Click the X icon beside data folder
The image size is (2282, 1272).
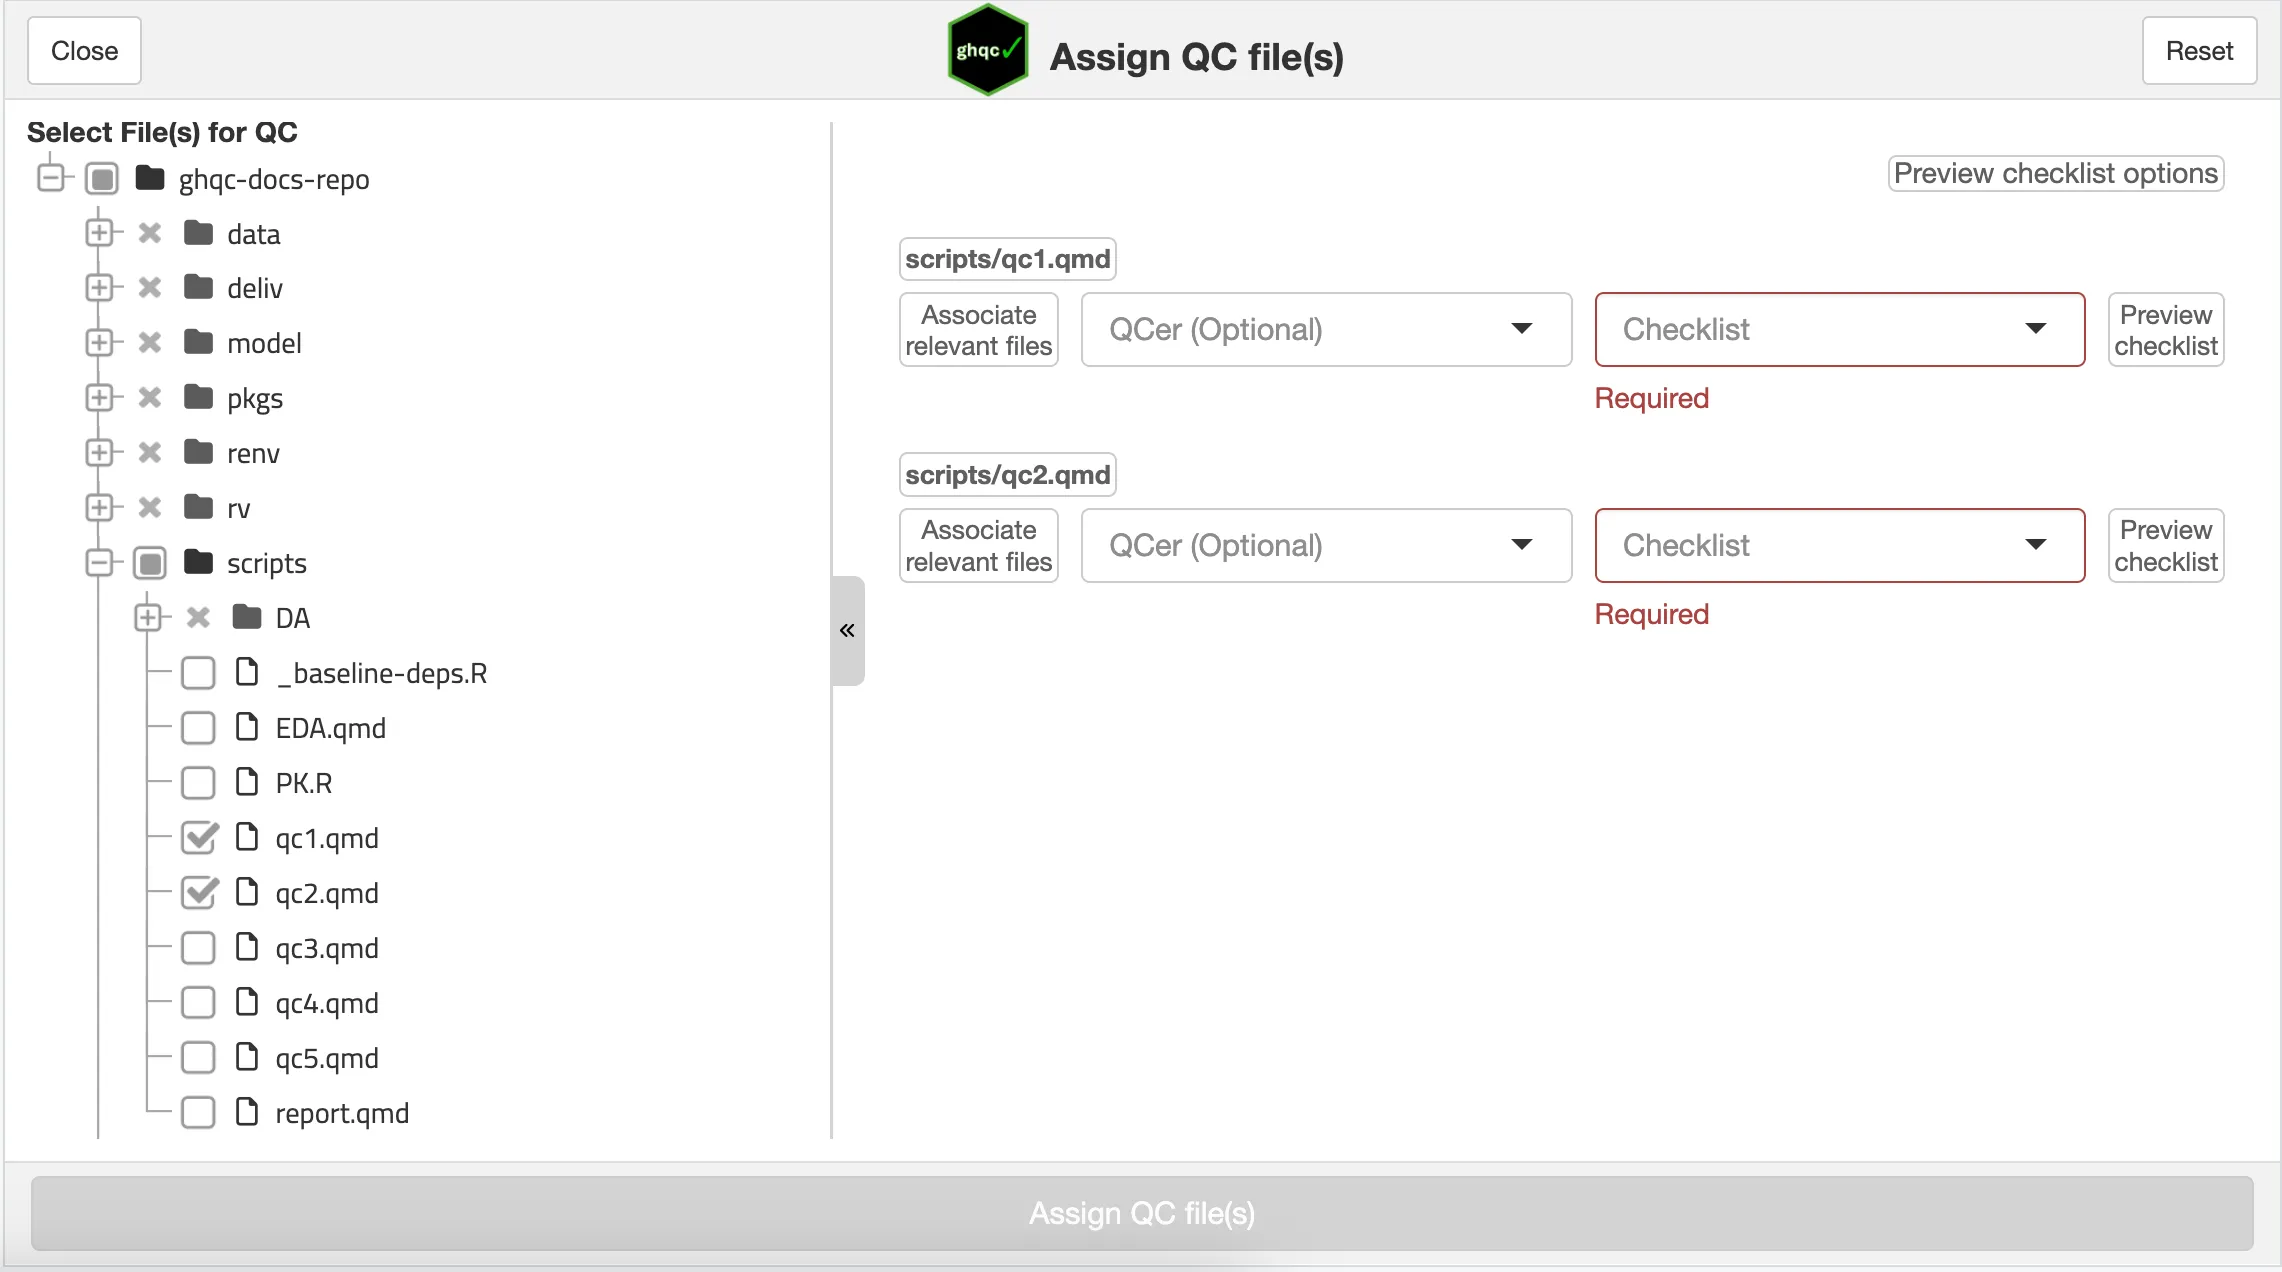pyautogui.click(x=150, y=233)
